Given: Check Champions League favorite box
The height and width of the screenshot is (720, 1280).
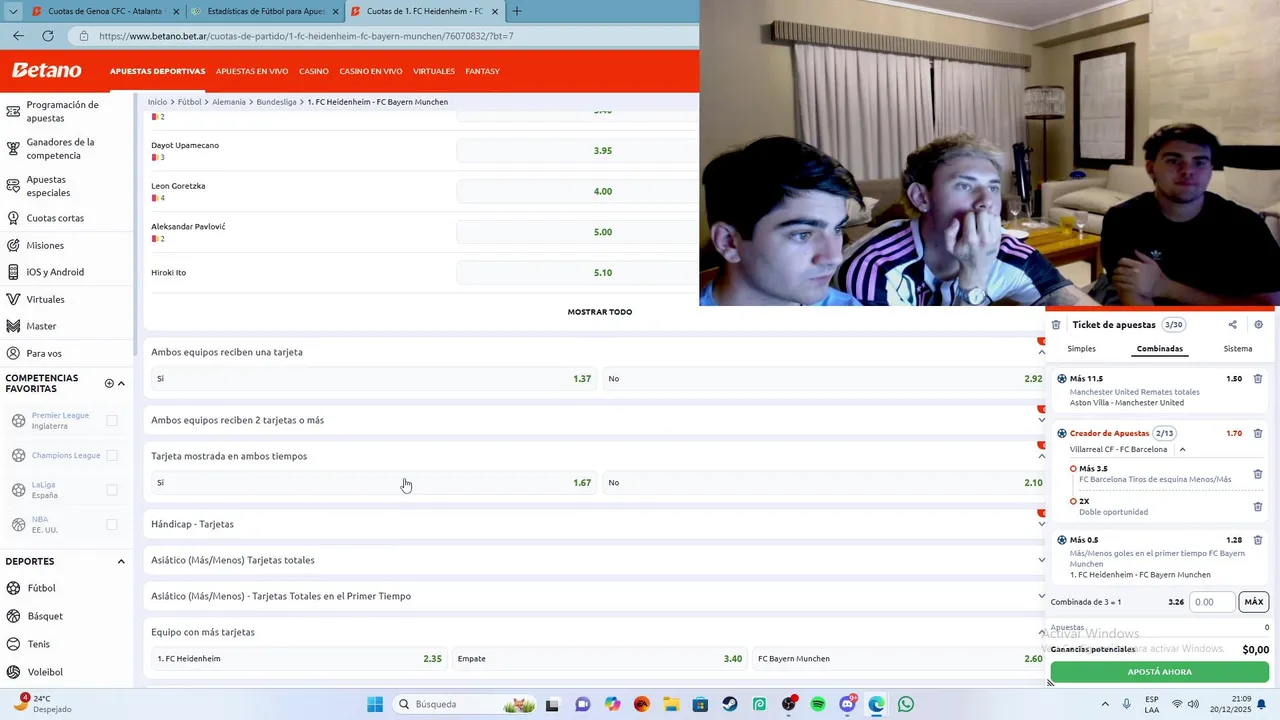Looking at the screenshot, I should (x=112, y=455).
